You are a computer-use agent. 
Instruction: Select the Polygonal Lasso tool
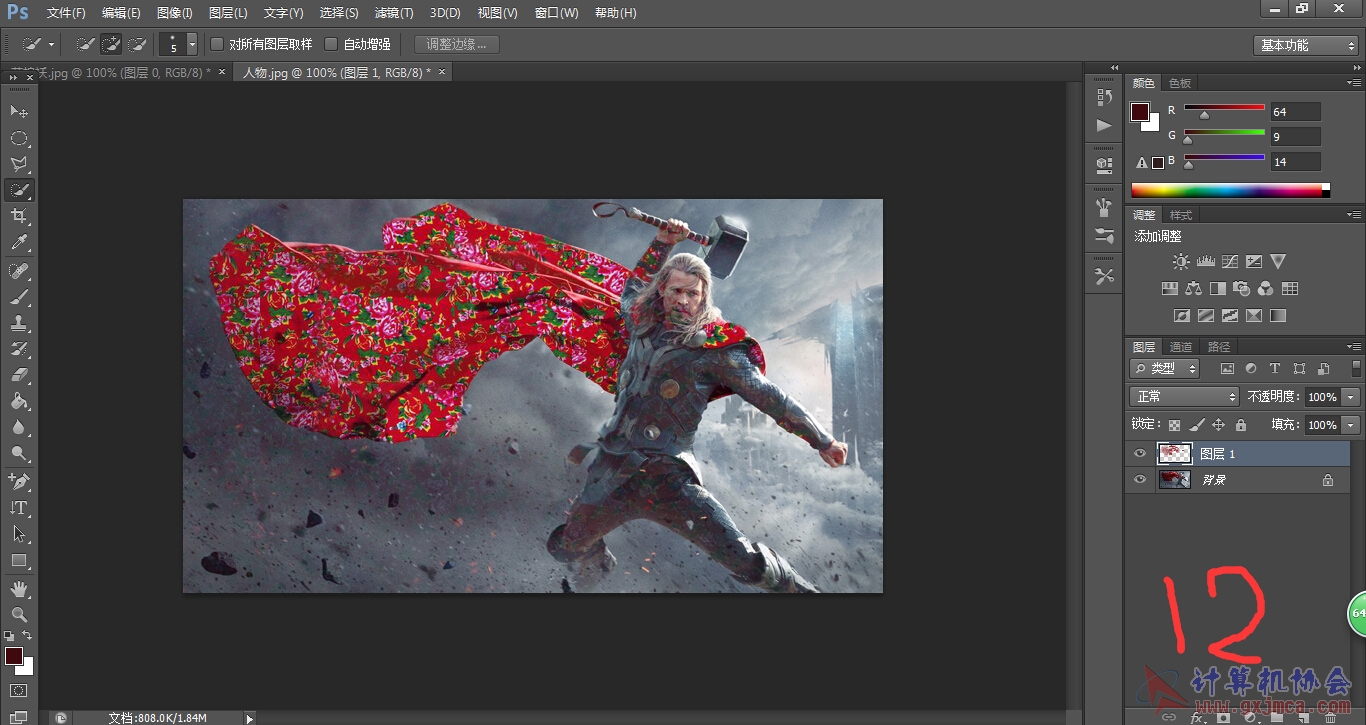coord(19,164)
